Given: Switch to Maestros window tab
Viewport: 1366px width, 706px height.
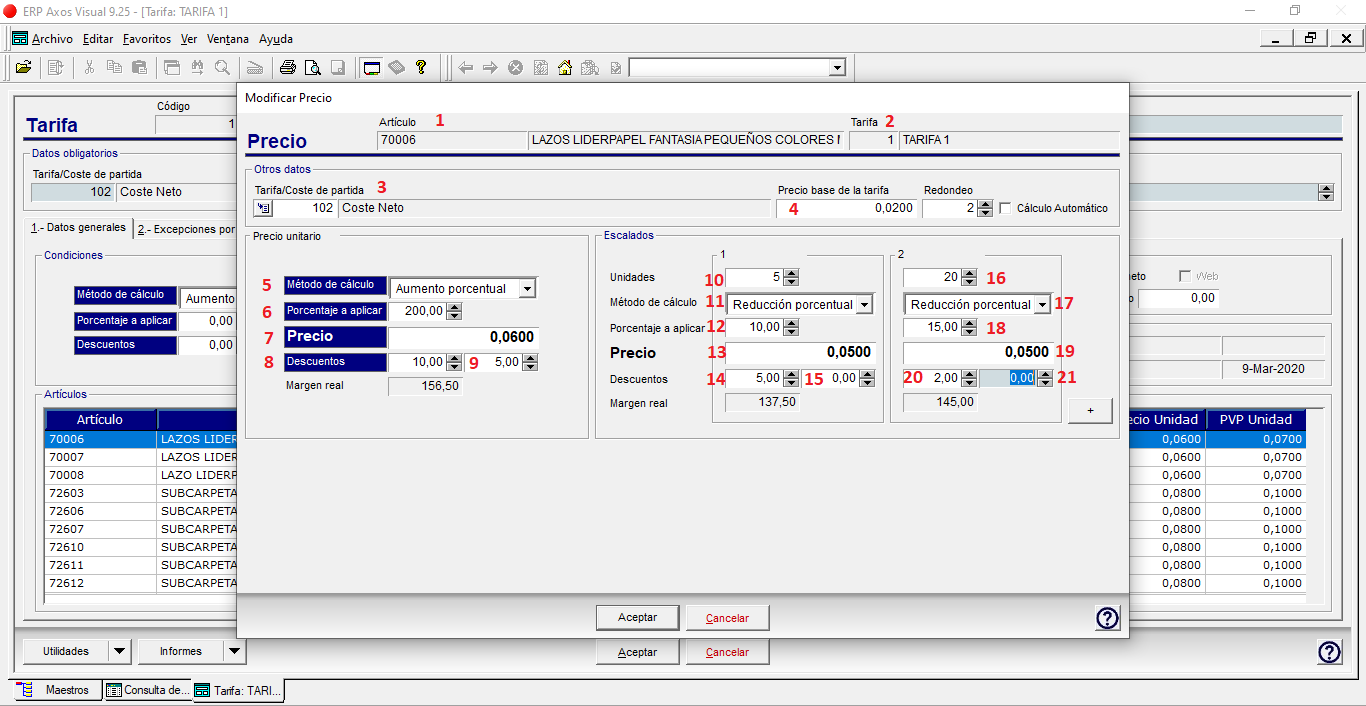Looking at the screenshot, I should click(x=57, y=690).
